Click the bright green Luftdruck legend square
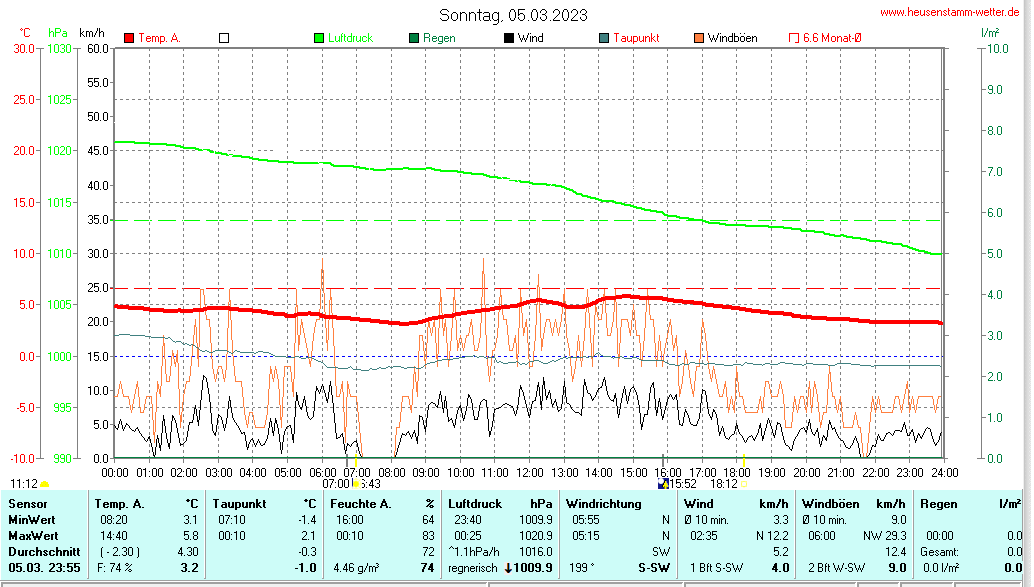The width and height of the screenshot is (1034, 587). click(x=319, y=38)
